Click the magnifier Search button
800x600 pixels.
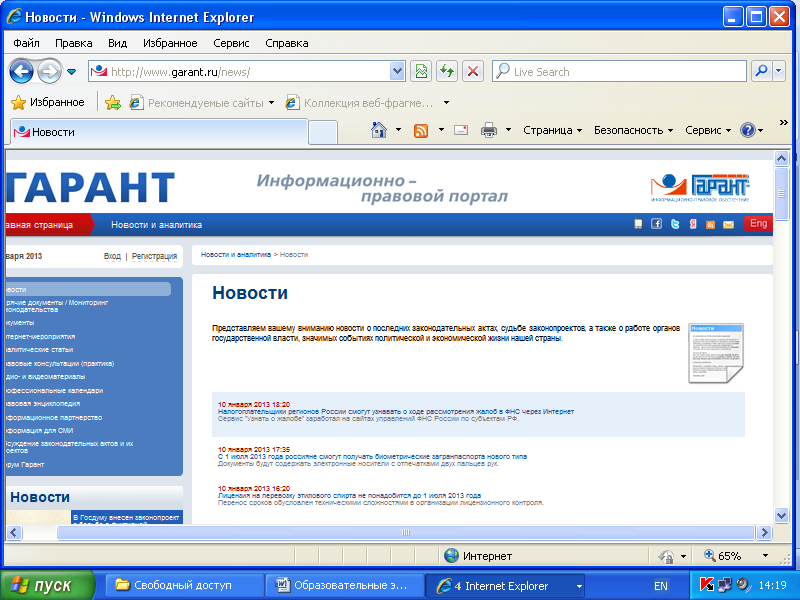pyautogui.click(x=761, y=71)
